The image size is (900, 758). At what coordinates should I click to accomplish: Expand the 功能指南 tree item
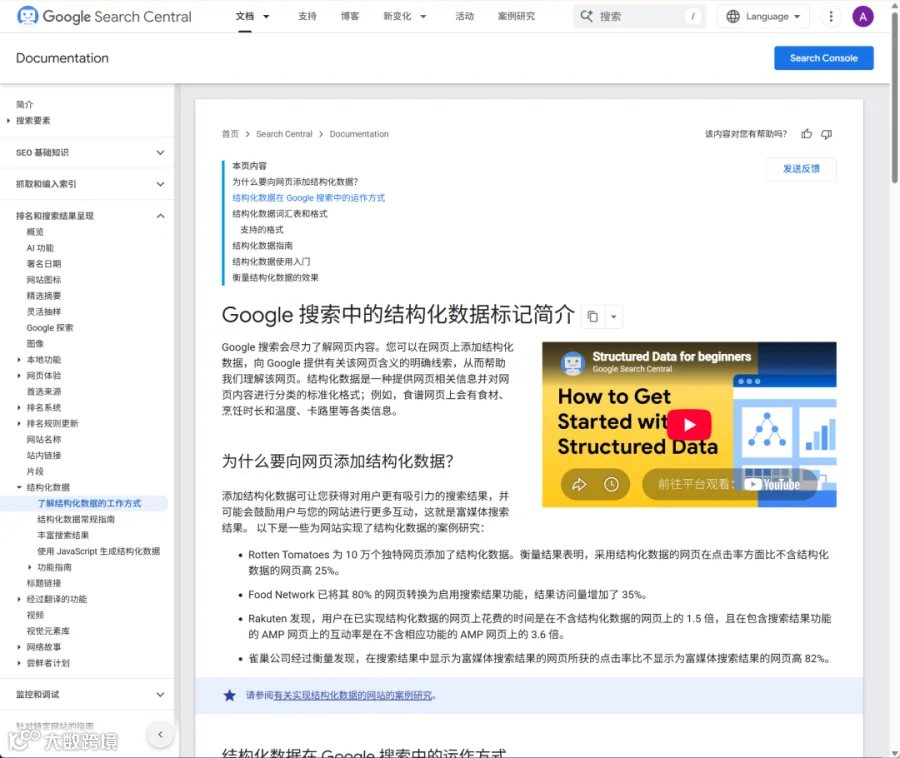coord(30,567)
